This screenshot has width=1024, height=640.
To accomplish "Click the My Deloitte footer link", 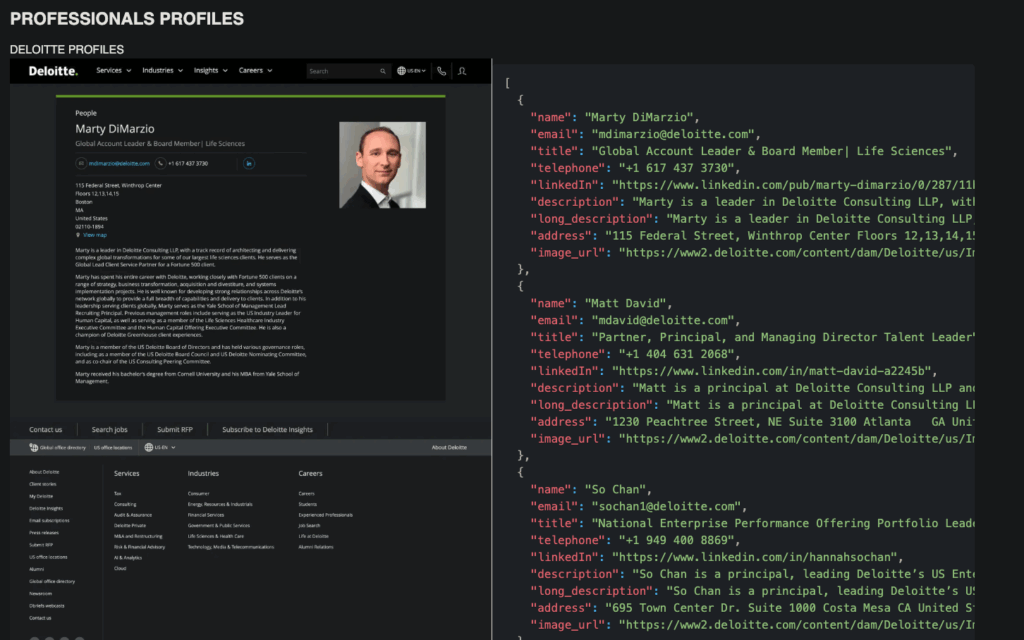I will (40, 496).
